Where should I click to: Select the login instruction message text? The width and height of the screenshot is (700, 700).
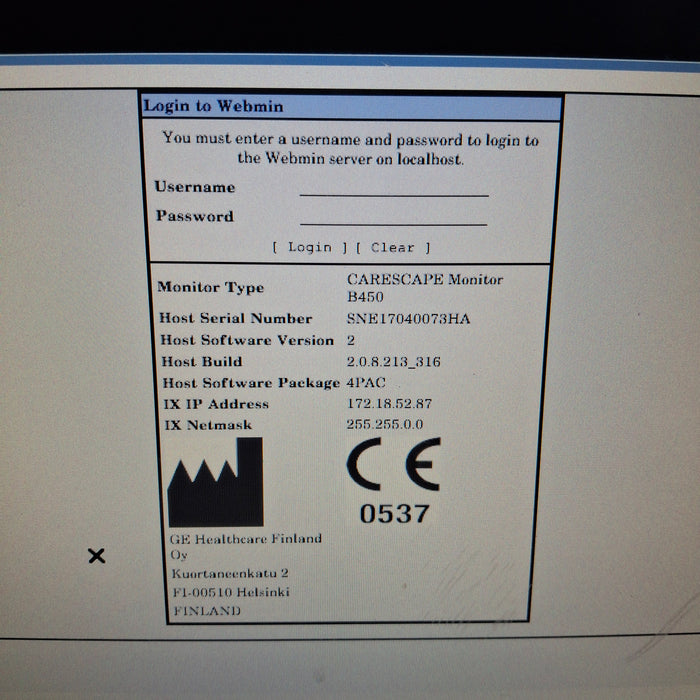tap(350, 149)
